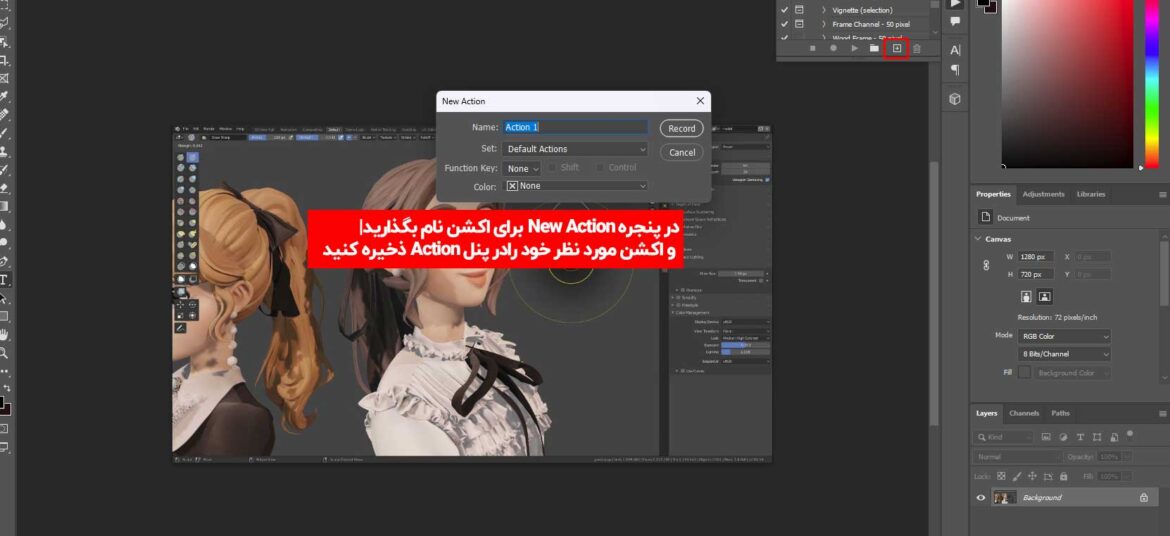This screenshot has height=536, width=1170.
Task: Toggle the Frame Channel action checkmark
Action: point(784,25)
